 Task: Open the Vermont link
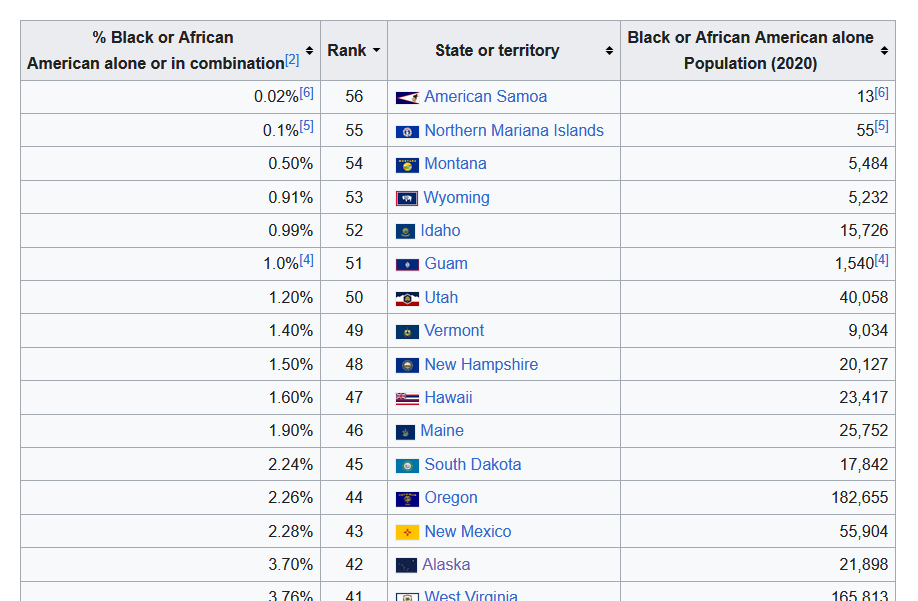pos(454,331)
